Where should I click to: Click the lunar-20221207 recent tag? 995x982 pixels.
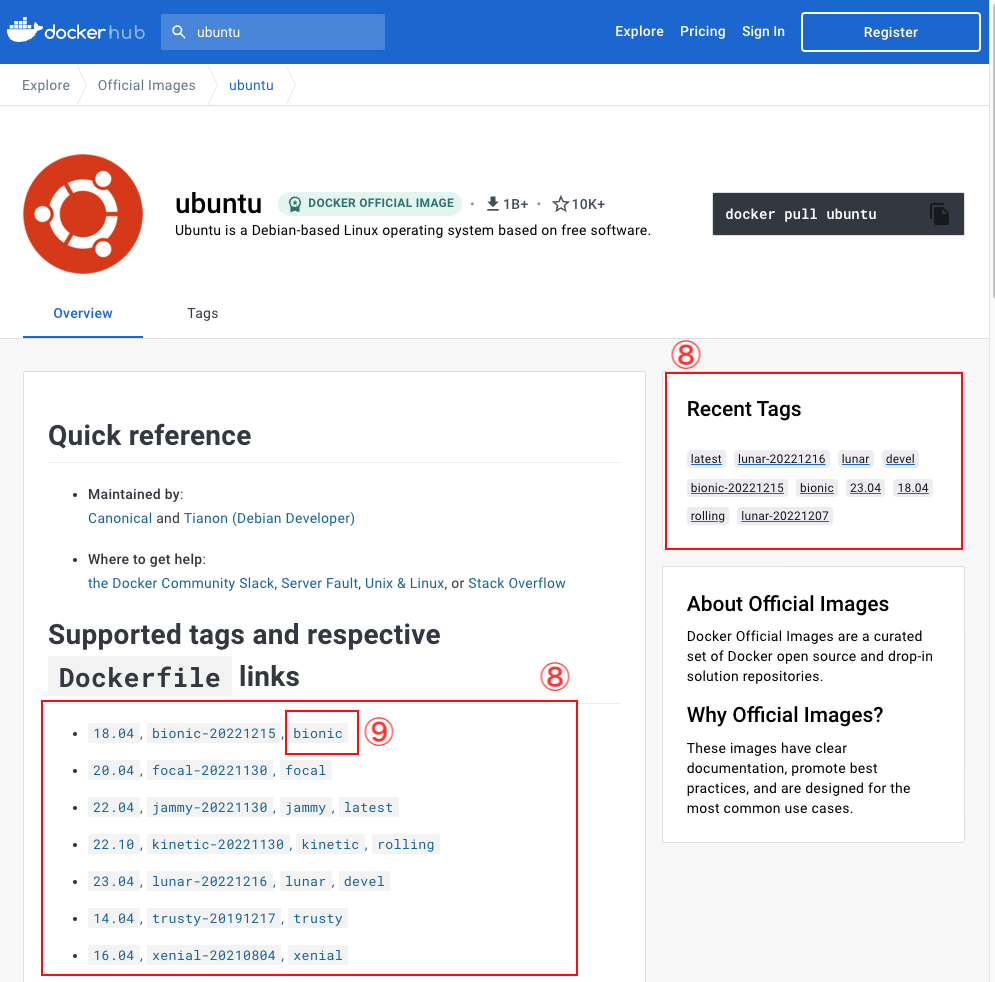click(784, 516)
